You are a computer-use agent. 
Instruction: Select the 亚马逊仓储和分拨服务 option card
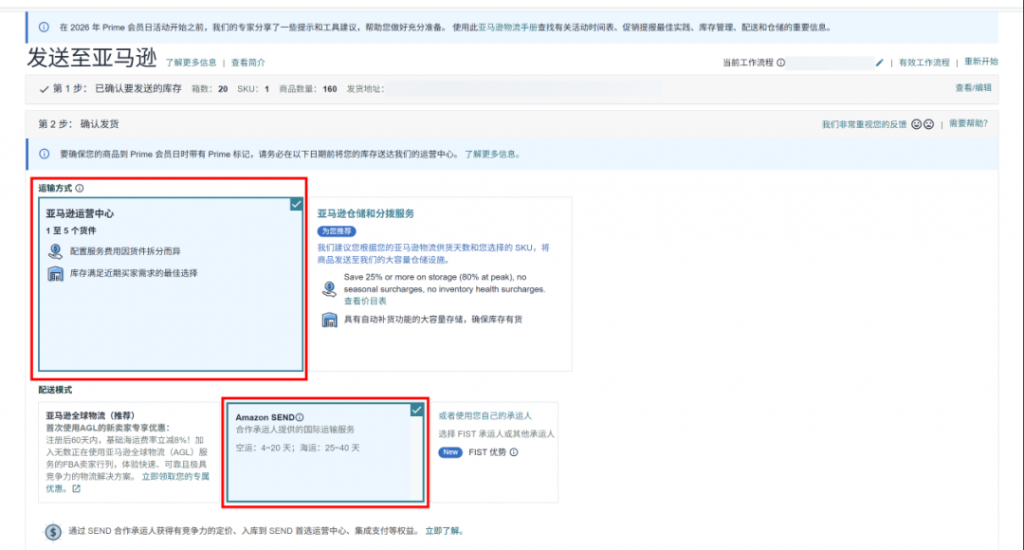(441, 285)
